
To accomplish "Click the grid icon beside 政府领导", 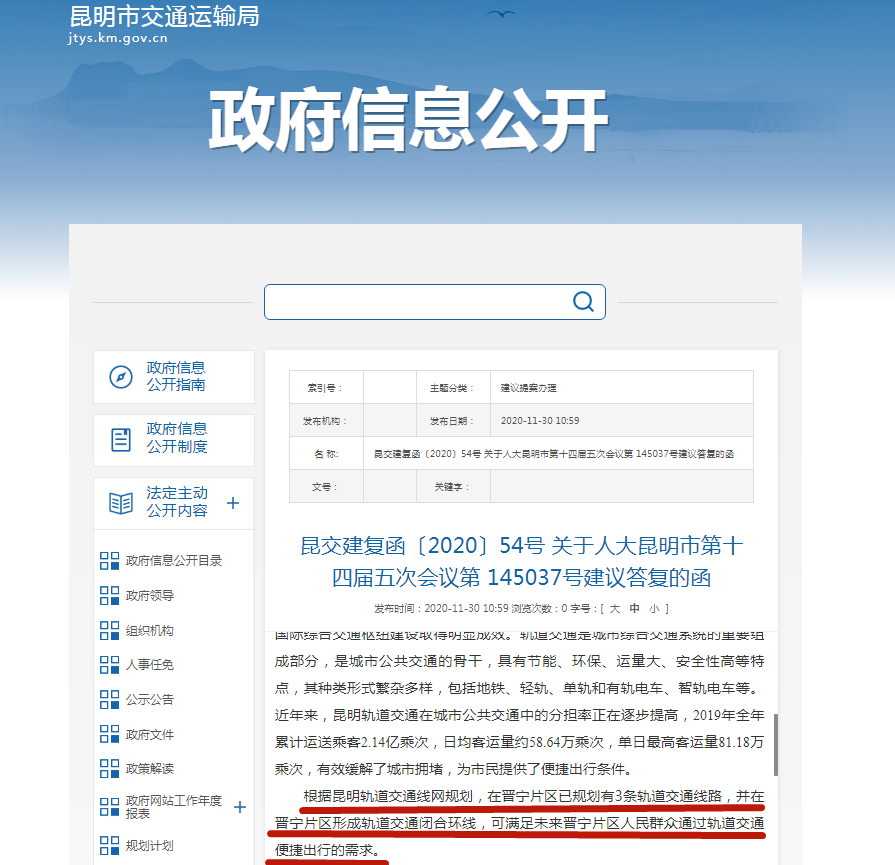I will pos(109,596).
